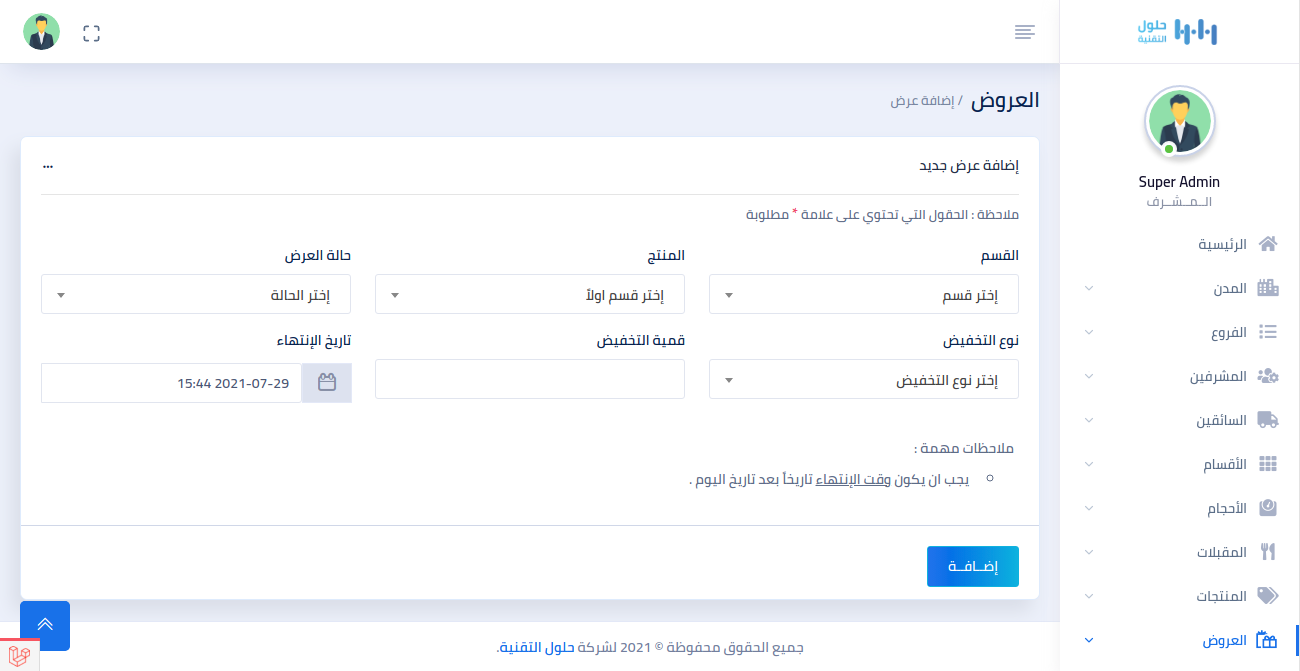
Task: Click the tag icon for المنتجات
Action: 1268,596
